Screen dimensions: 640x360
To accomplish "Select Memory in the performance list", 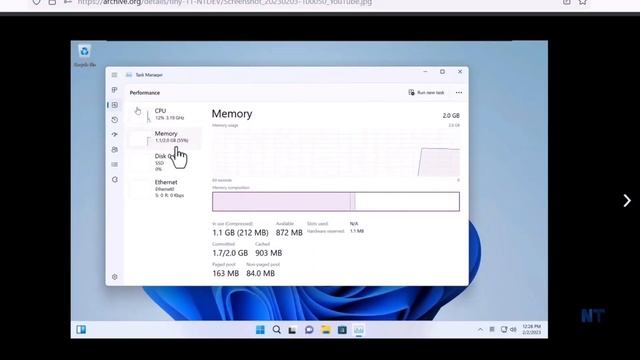I will 164,137.
